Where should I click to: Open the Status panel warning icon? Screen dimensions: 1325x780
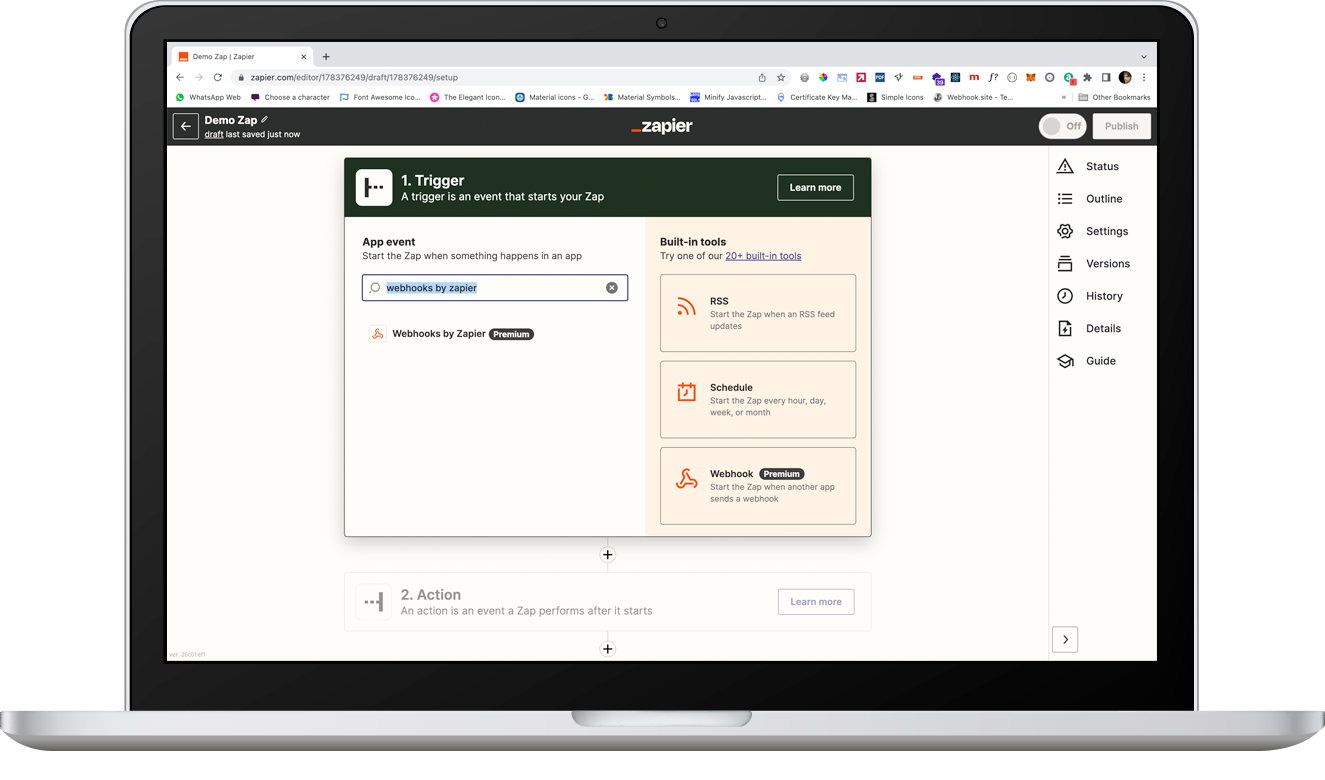pos(1065,166)
